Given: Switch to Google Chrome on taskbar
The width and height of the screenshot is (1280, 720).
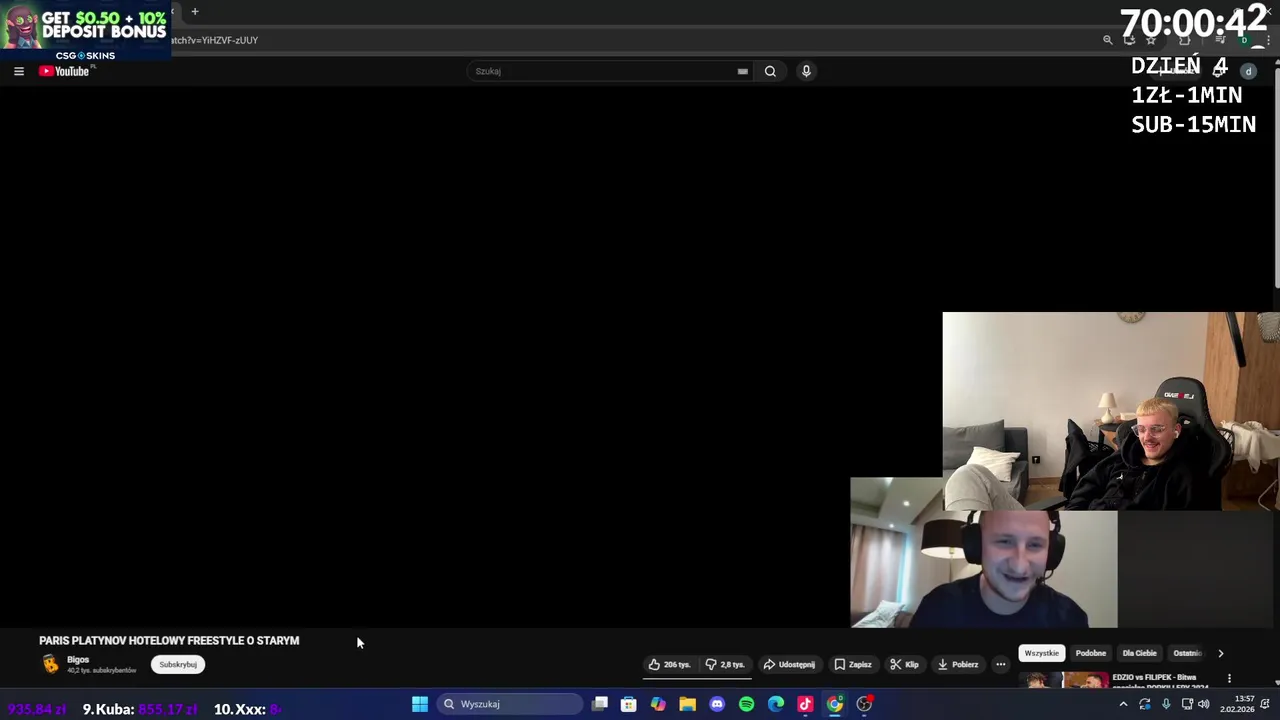Looking at the screenshot, I should pyautogui.click(x=834, y=704).
